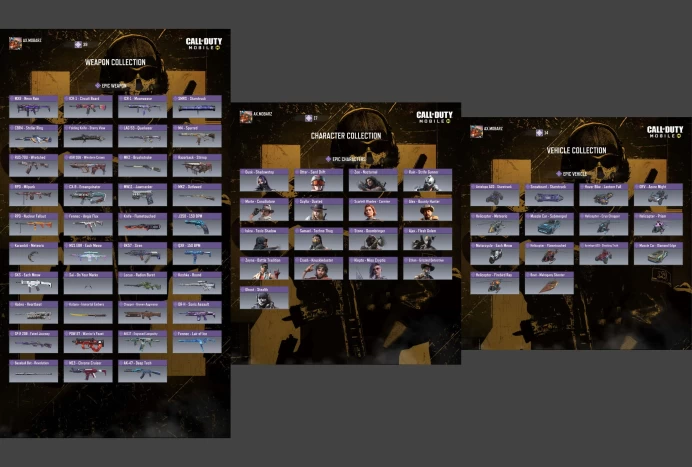Screen dimensions: 692x467
Task: Select the QQ9 Sonic Assault weapon card
Action: 197,313
